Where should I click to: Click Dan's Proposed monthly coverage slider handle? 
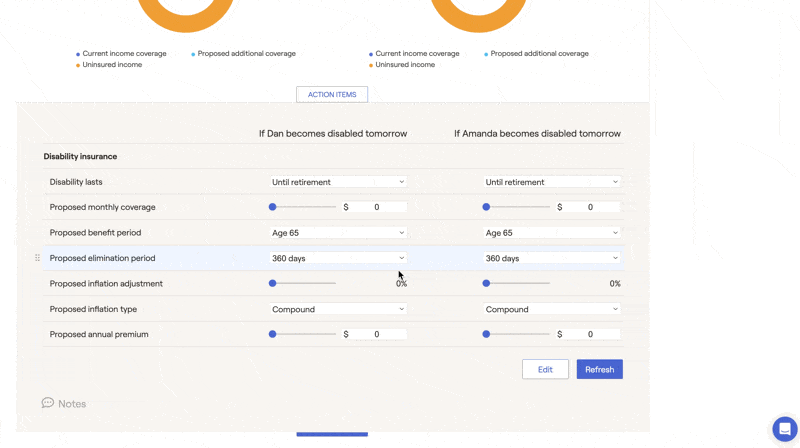click(x=272, y=207)
